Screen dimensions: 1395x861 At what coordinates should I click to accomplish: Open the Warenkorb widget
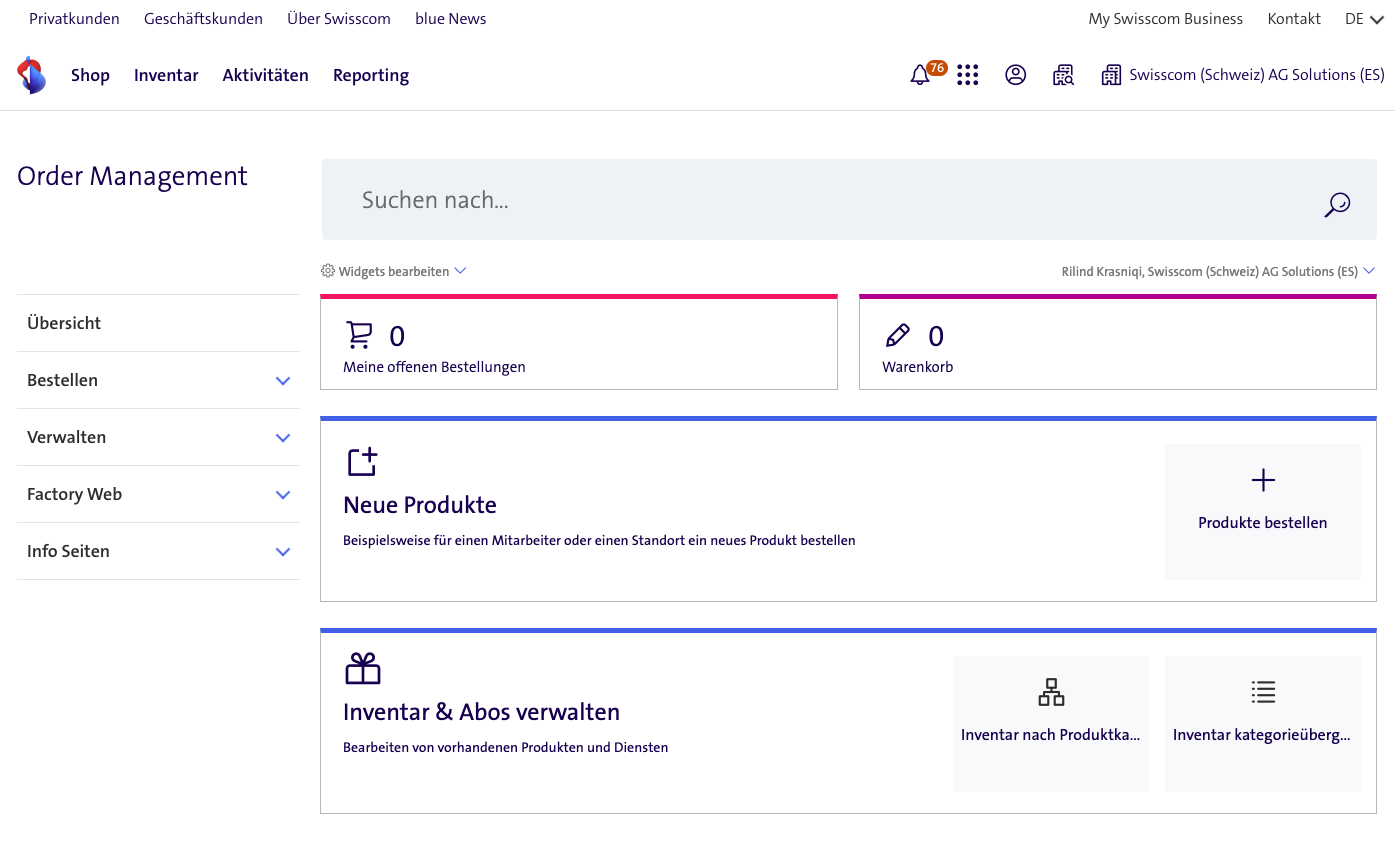[x=1118, y=342]
